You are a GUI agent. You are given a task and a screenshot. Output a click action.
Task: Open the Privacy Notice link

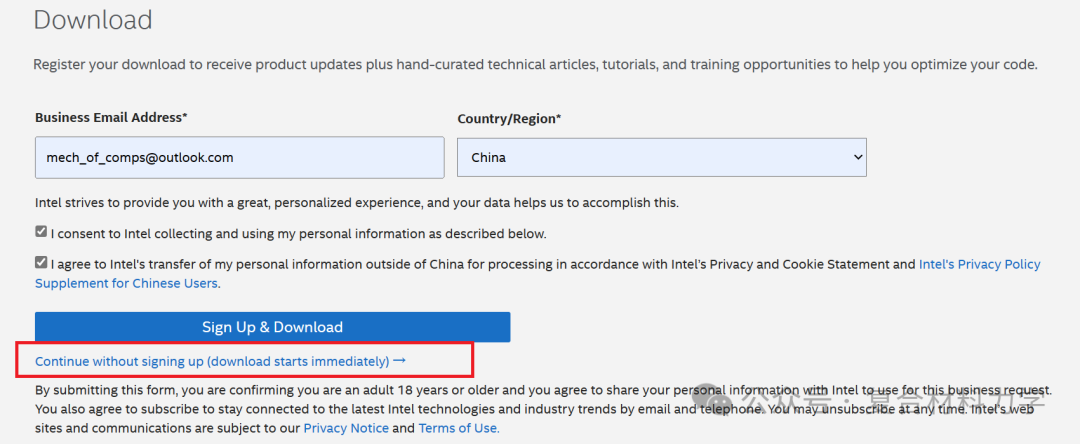pyautogui.click(x=346, y=428)
